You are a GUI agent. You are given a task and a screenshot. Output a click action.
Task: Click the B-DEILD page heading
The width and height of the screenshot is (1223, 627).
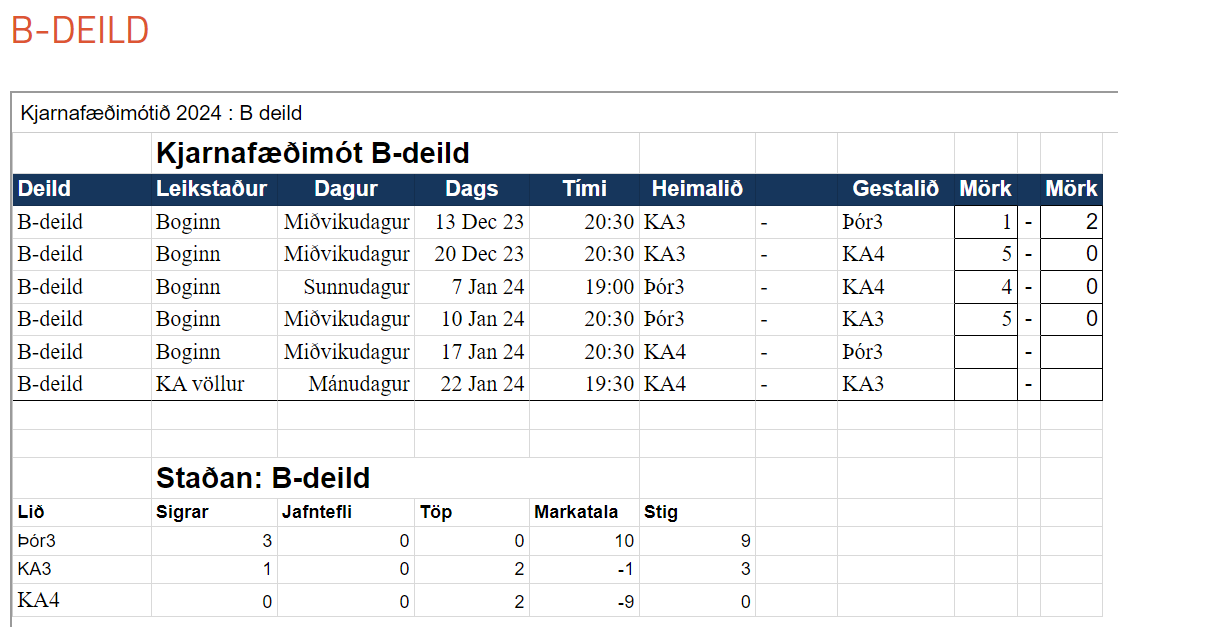tap(80, 31)
